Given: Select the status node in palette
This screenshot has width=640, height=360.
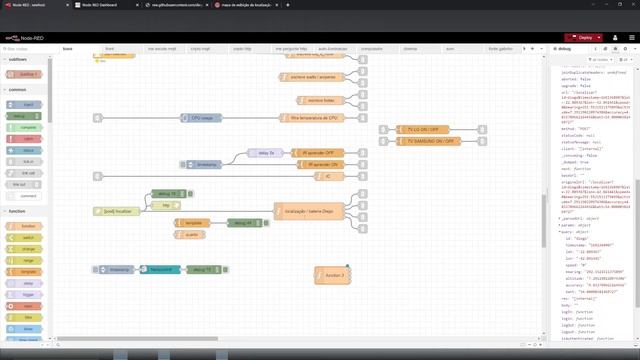Looking at the screenshot, I should click(x=24, y=151).
